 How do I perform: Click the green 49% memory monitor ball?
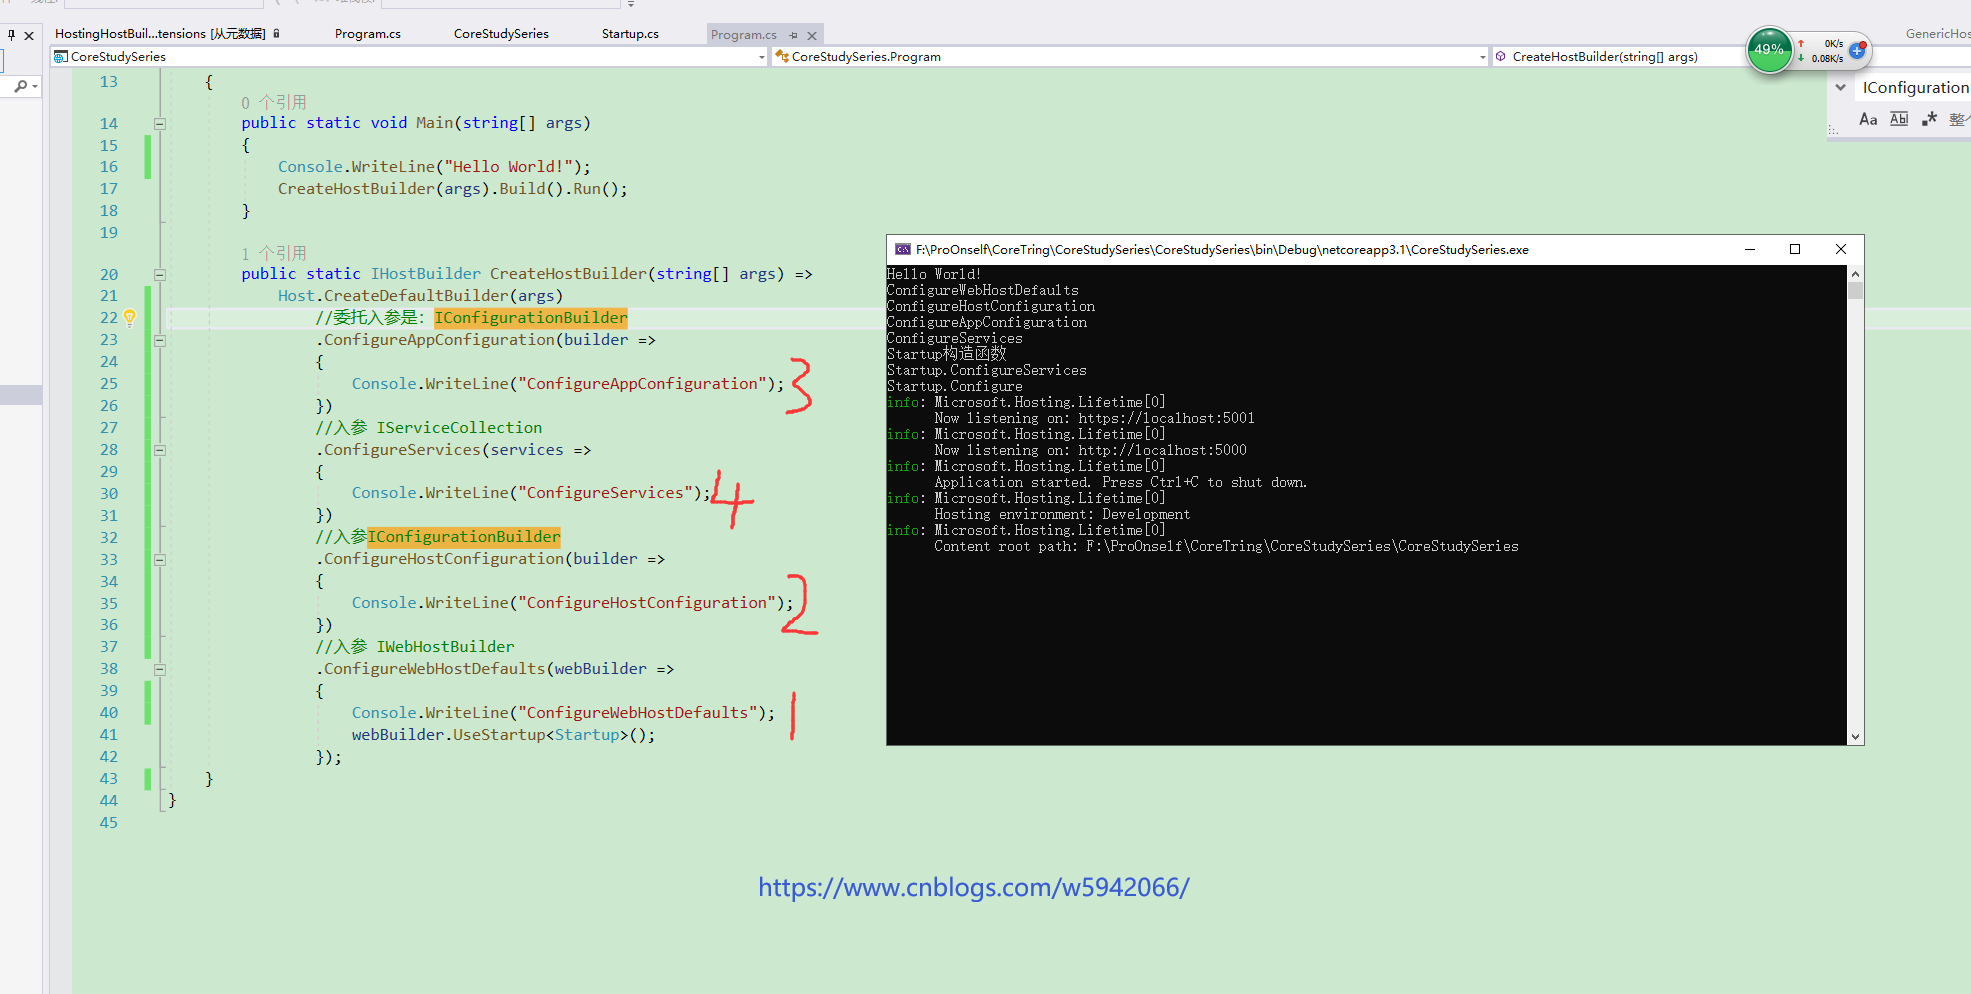1768,50
